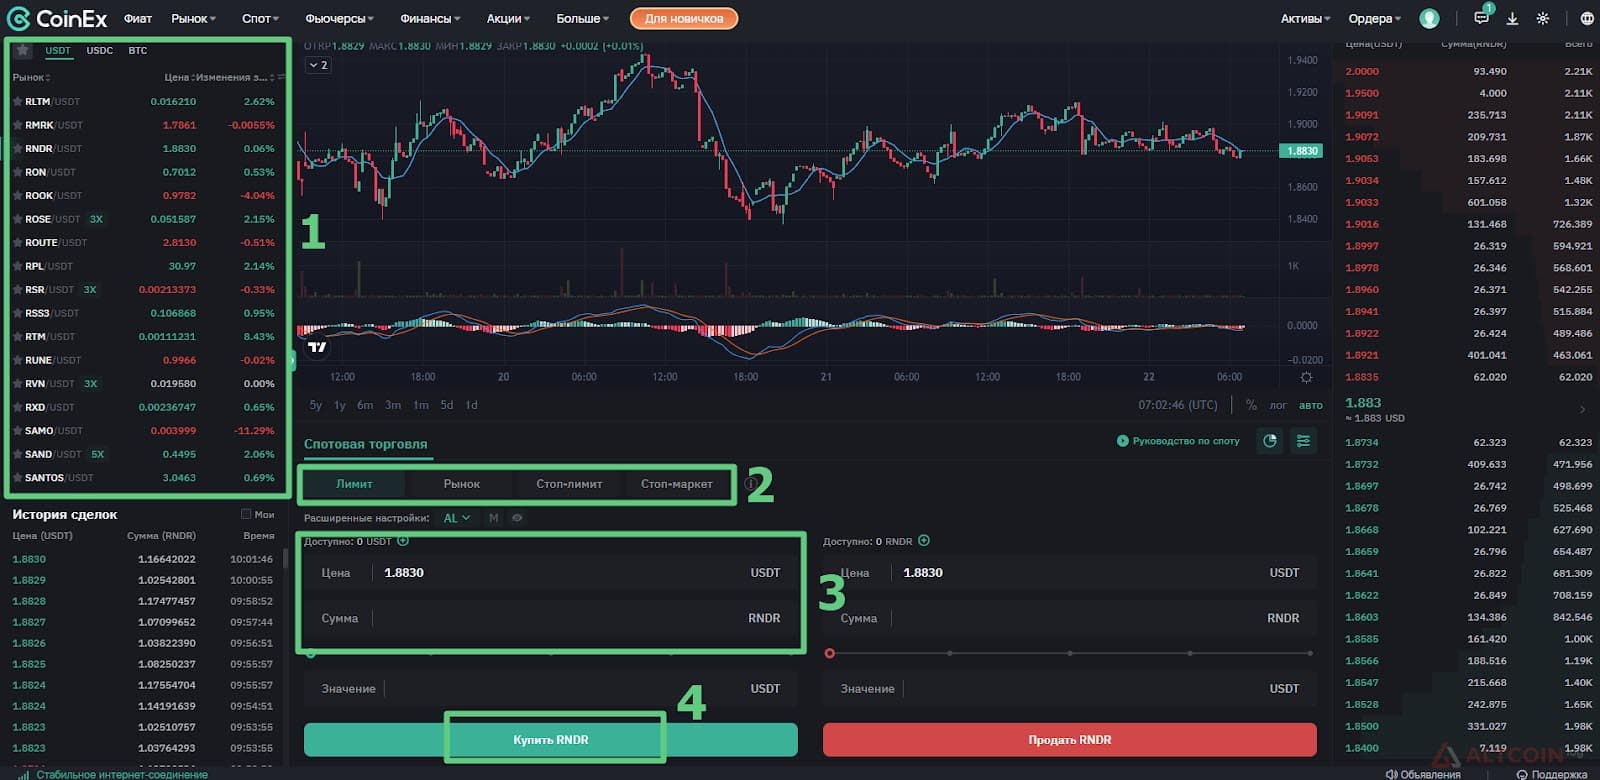Select 'Стоп-лимит' order type tab

(x=569, y=484)
